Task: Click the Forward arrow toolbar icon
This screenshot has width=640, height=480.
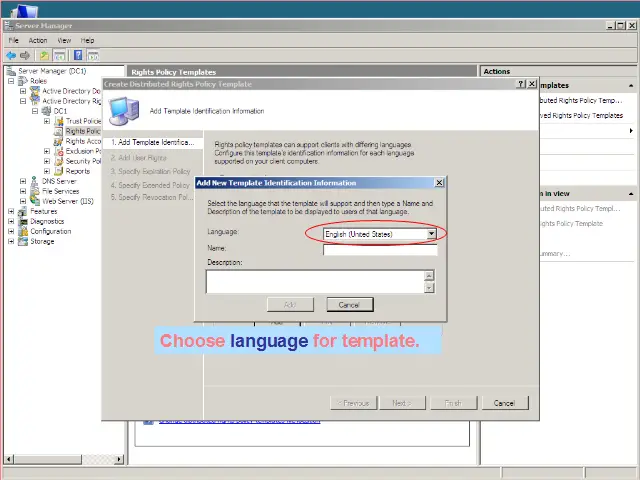Action: point(25,55)
